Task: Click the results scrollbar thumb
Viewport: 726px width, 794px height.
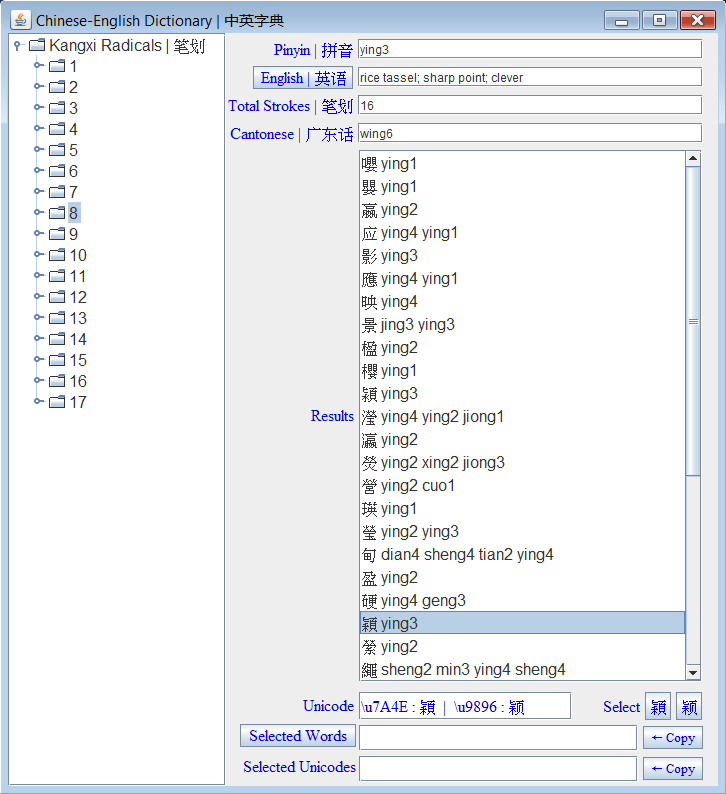Action: tap(693, 322)
